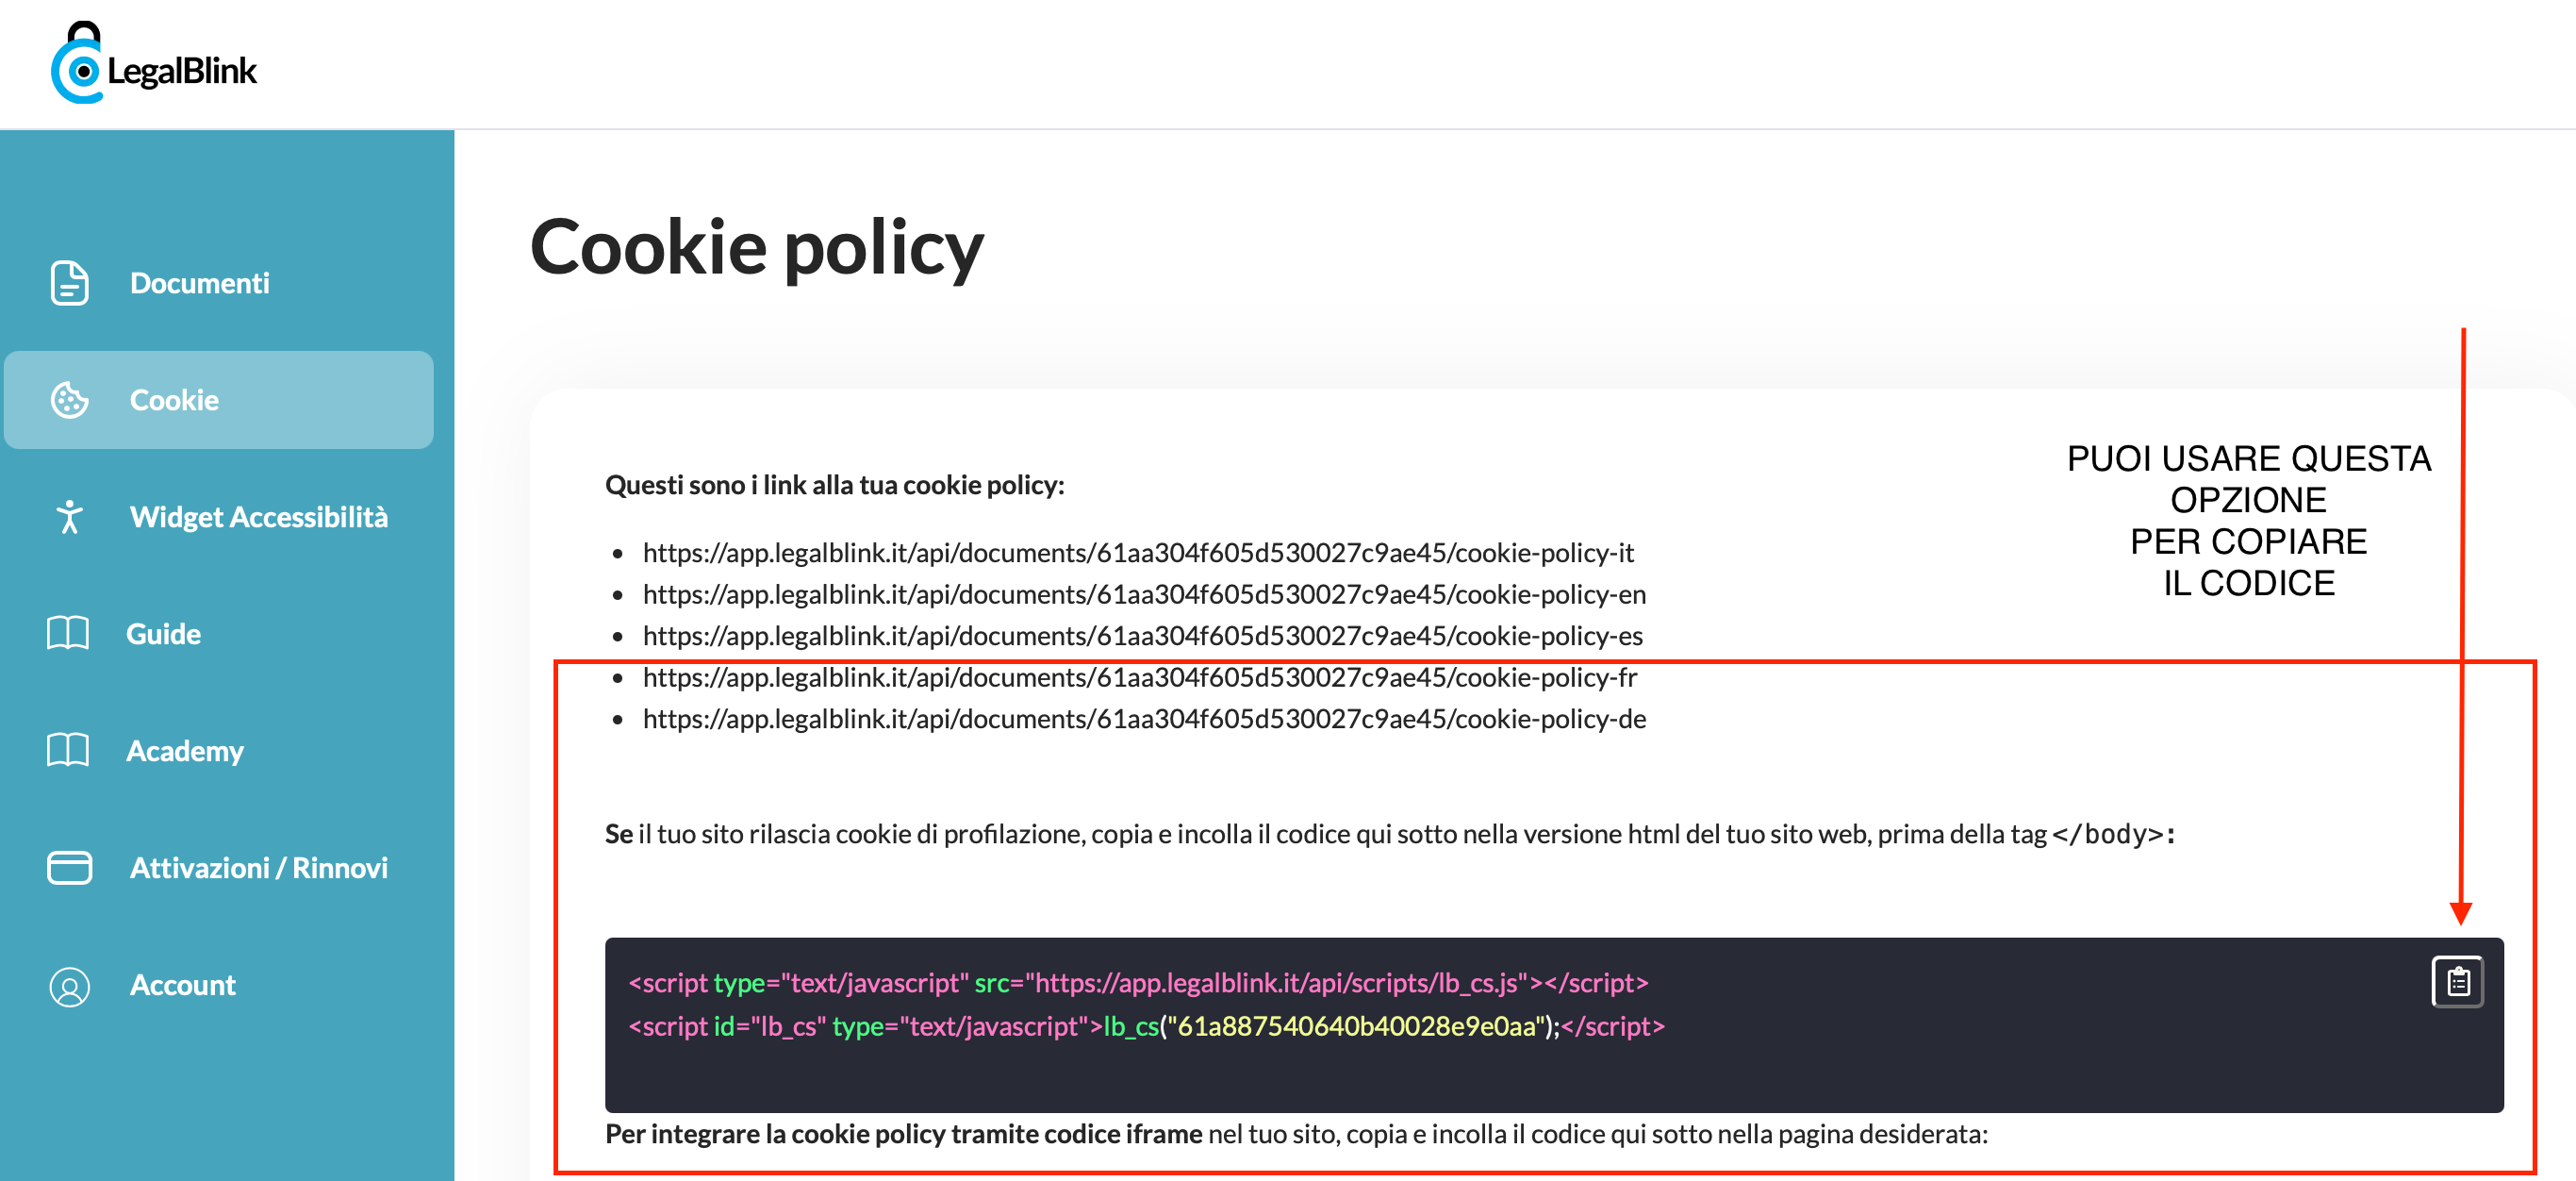Click the Guide book icon
This screenshot has width=2576, height=1181.
(68, 634)
